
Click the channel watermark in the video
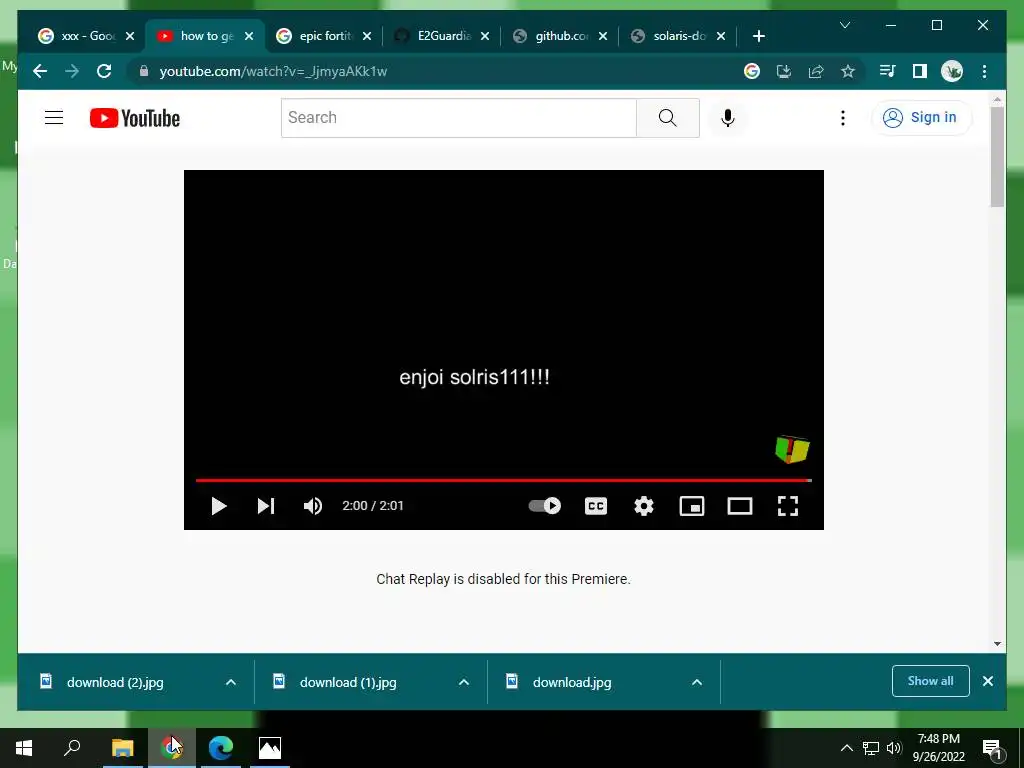(792, 449)
